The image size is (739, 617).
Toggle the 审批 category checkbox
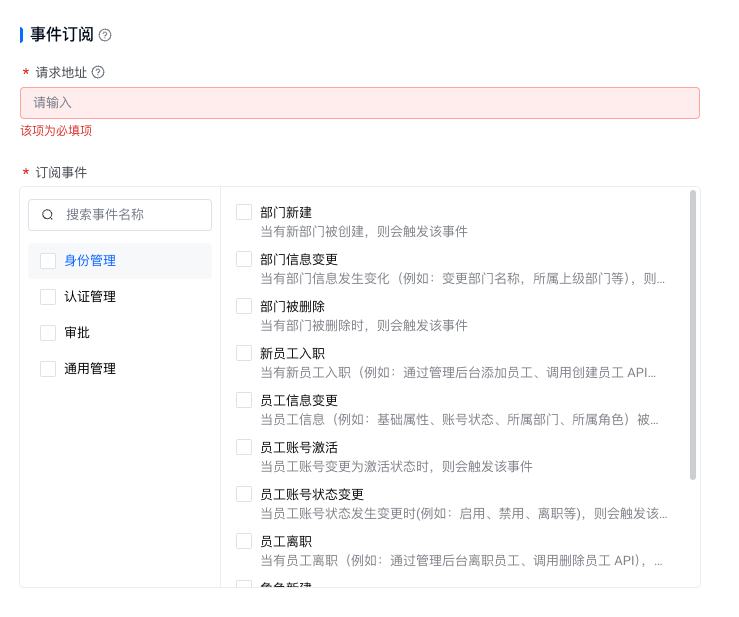coord(48,333)
